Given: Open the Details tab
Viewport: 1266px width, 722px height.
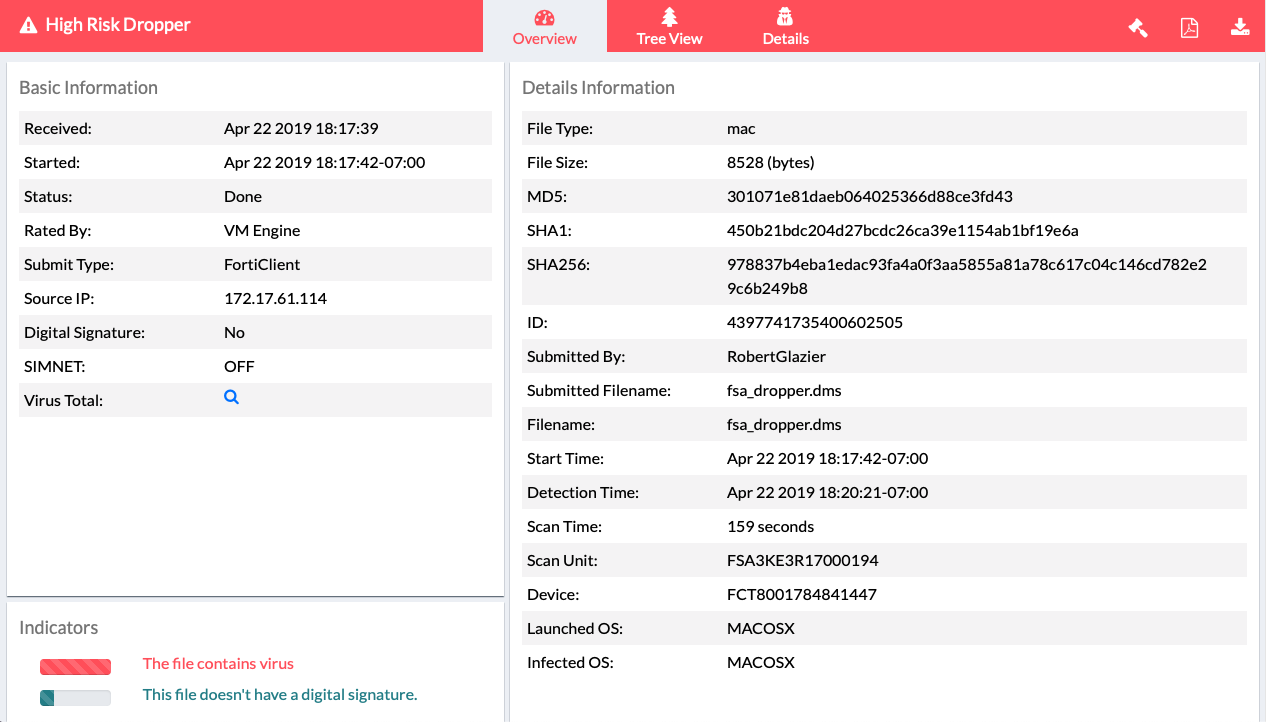Looking at the screenshot, I should (785, 27).
